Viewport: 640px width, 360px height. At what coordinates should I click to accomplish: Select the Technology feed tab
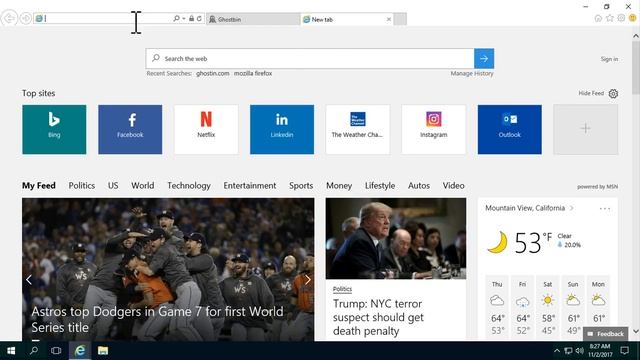[x=189, y=186]
